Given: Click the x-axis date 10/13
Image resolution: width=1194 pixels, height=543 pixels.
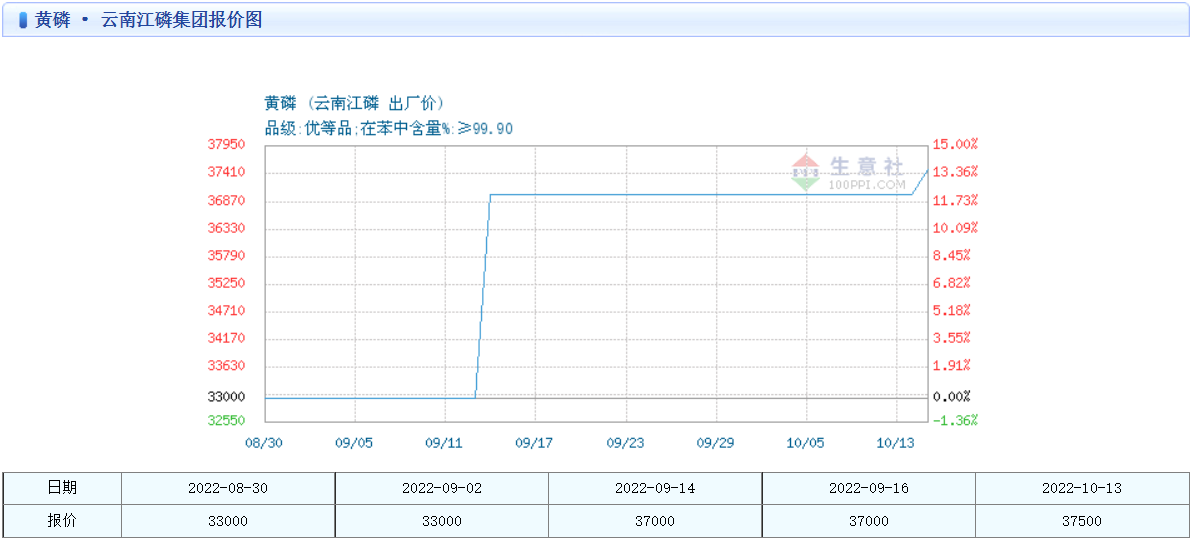Looking at the screenshot, I should coord(896,443).
